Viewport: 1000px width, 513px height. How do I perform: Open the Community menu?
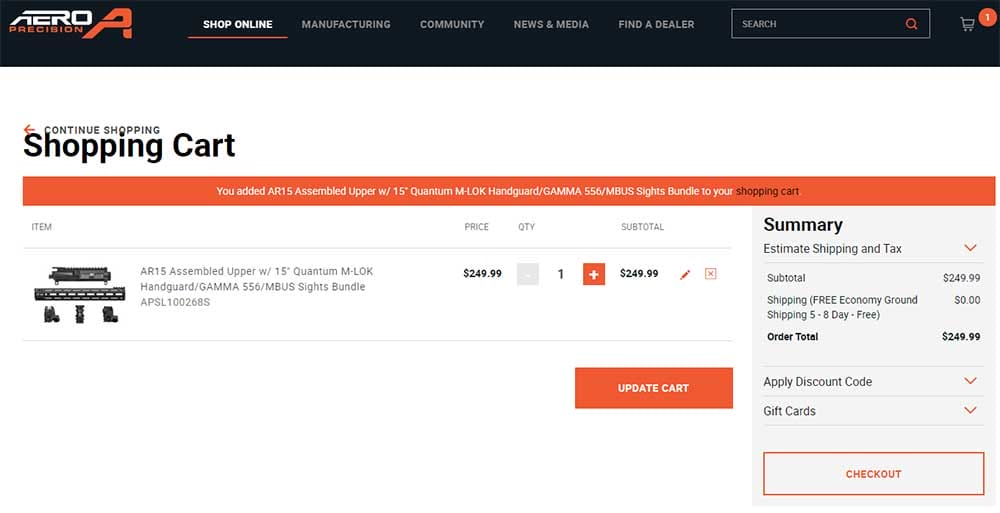[452, 24]
